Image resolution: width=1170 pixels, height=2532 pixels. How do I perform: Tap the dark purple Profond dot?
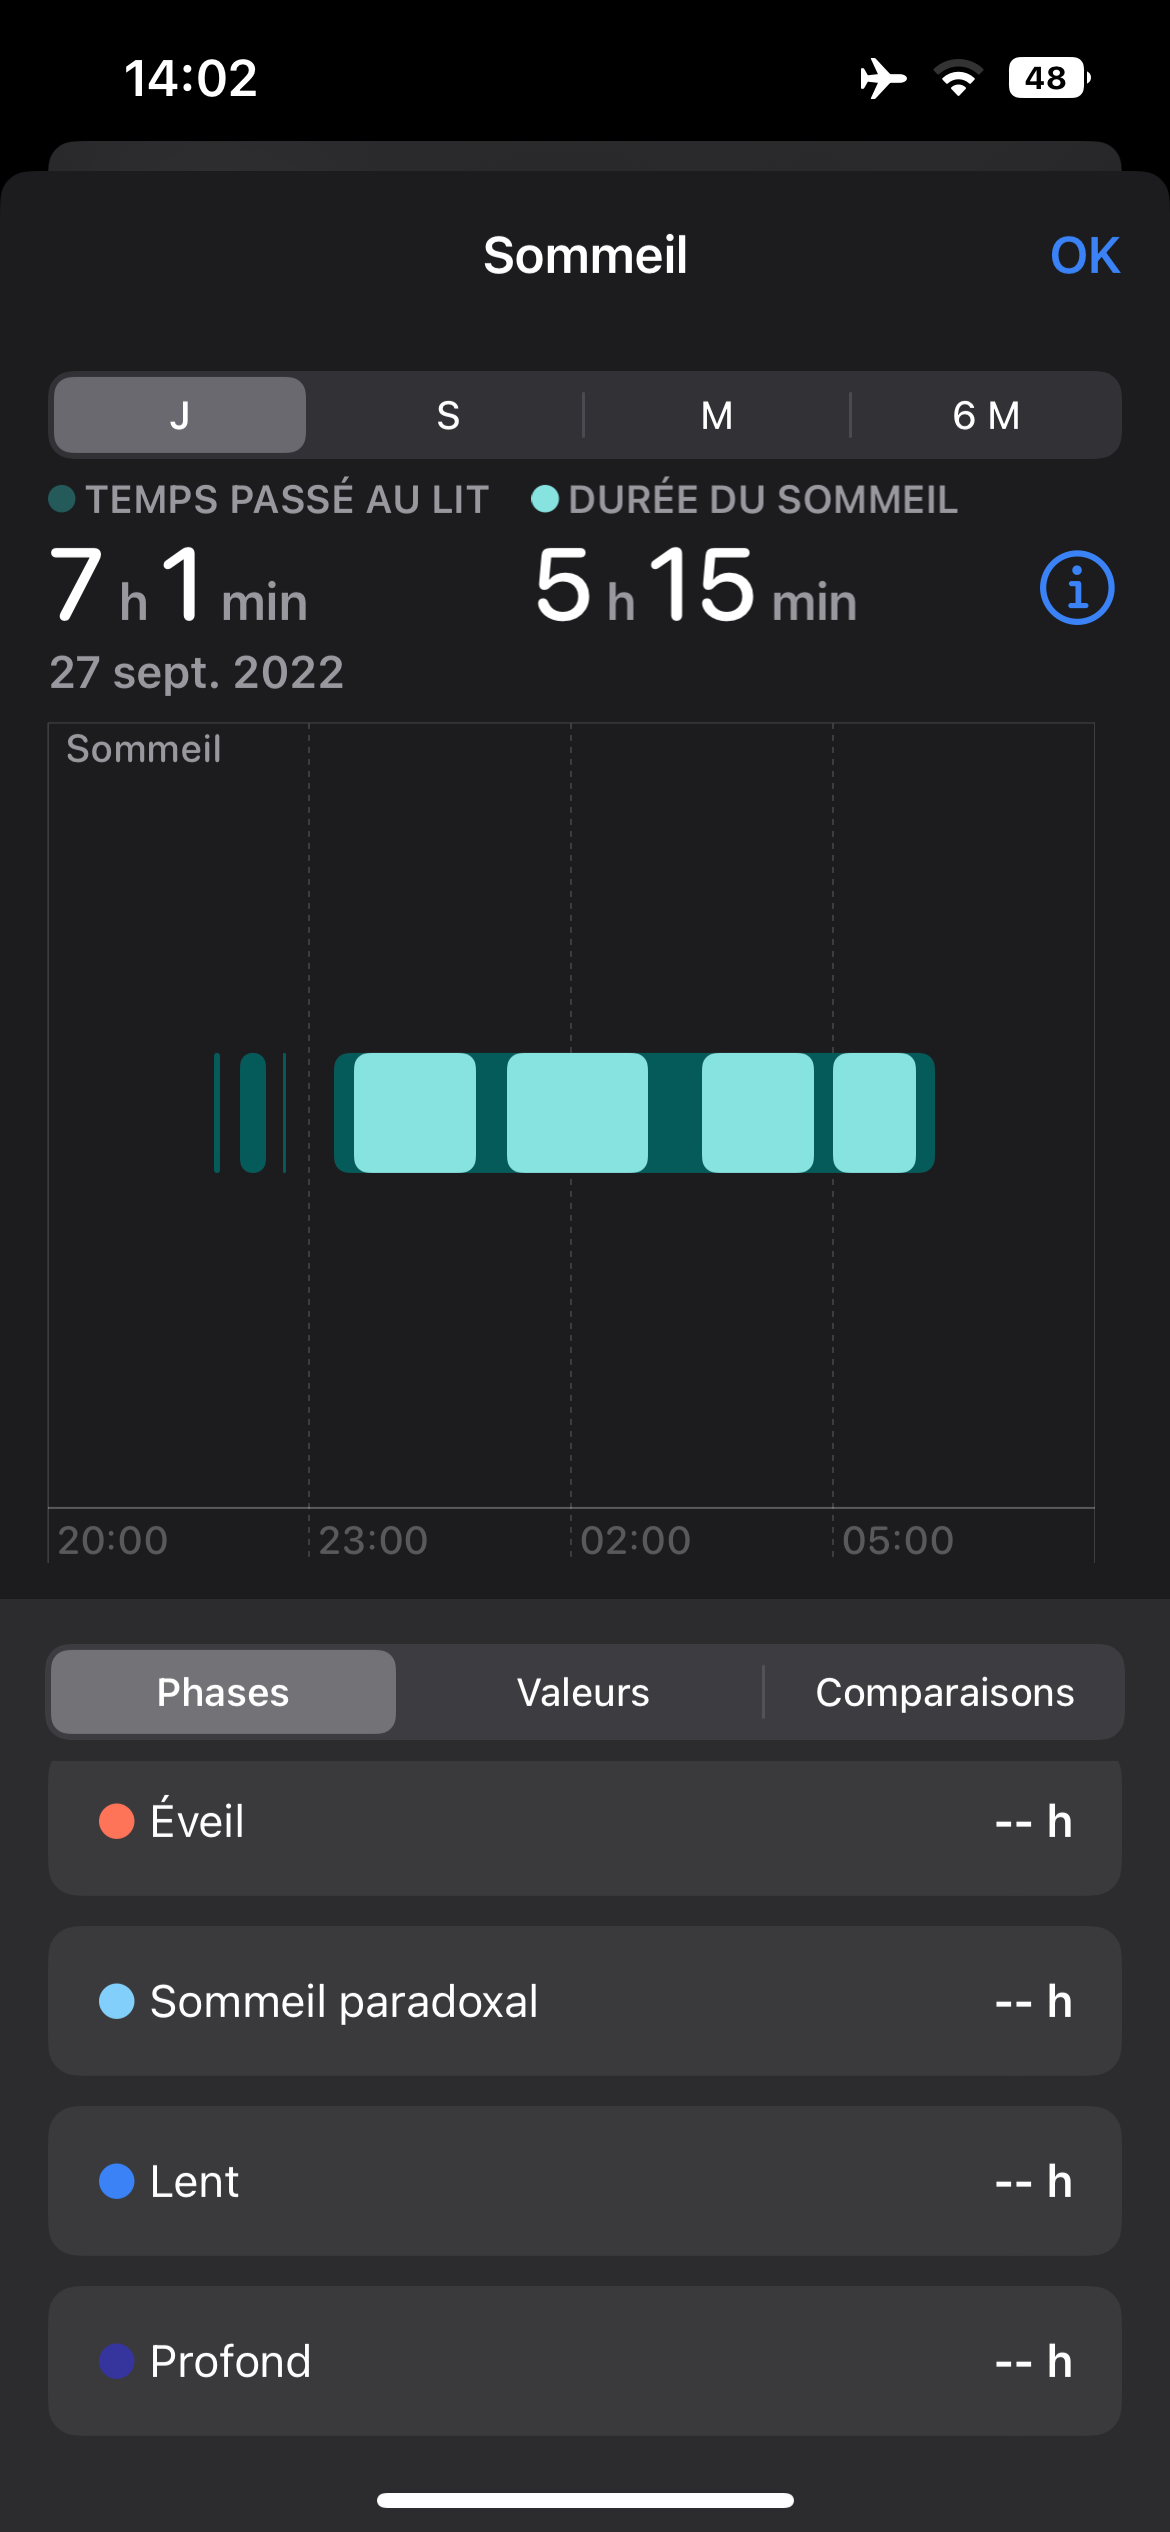[x=117, y=2361]
